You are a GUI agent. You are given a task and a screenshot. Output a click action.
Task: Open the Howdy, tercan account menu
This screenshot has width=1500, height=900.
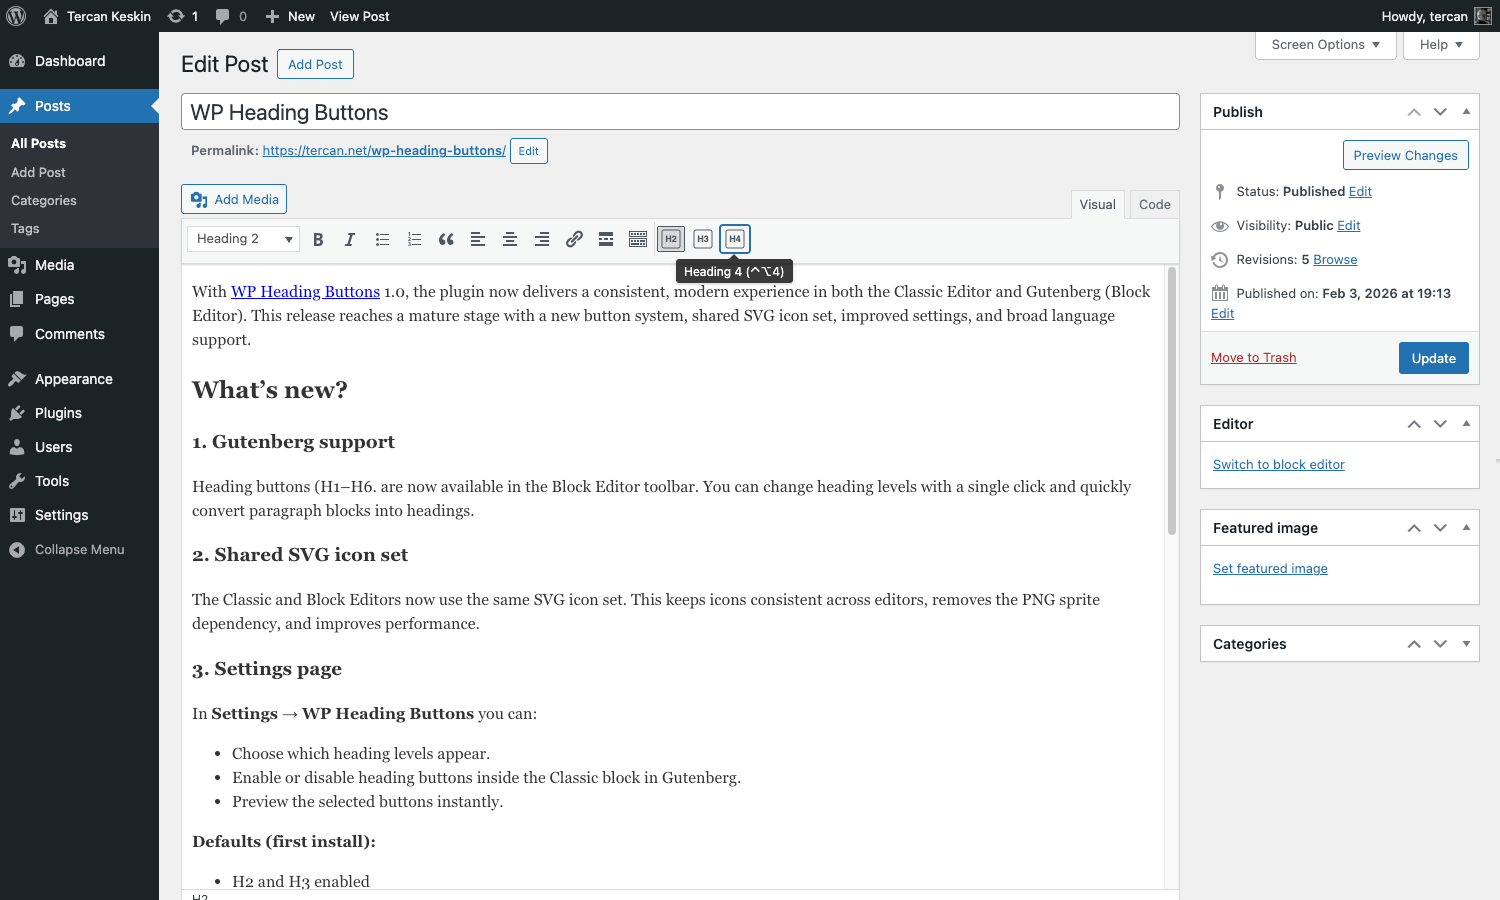click(1437, 16)
